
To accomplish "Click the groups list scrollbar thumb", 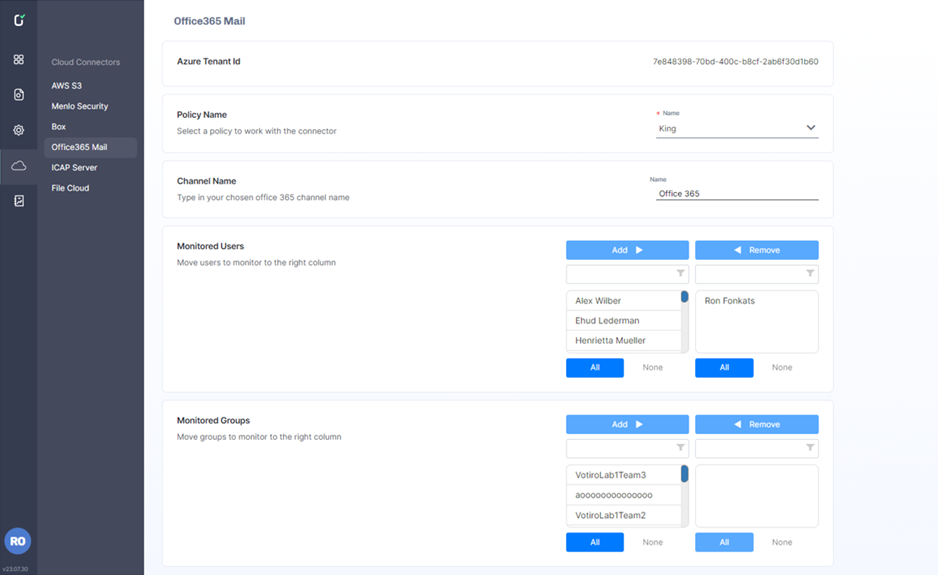I will click(684, 474).
